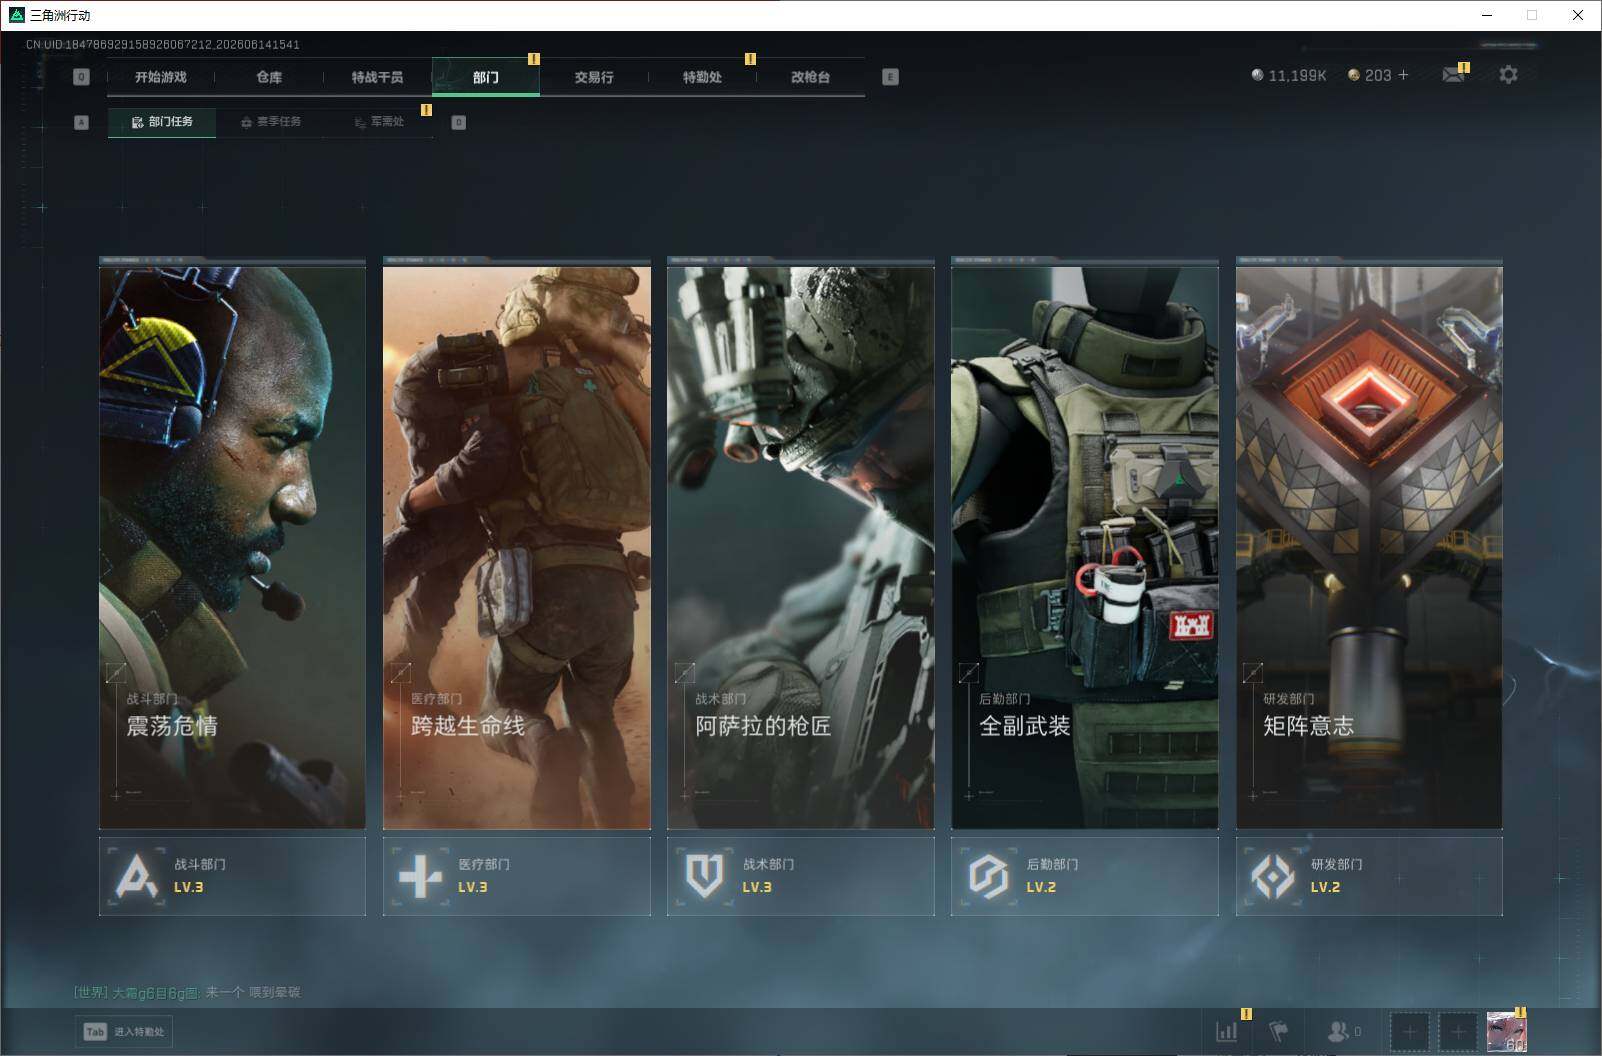Switch to the 改枪台 tab
This screenshot has height=1056, width=1602.
pyautogui.click(x=810, y=77)
